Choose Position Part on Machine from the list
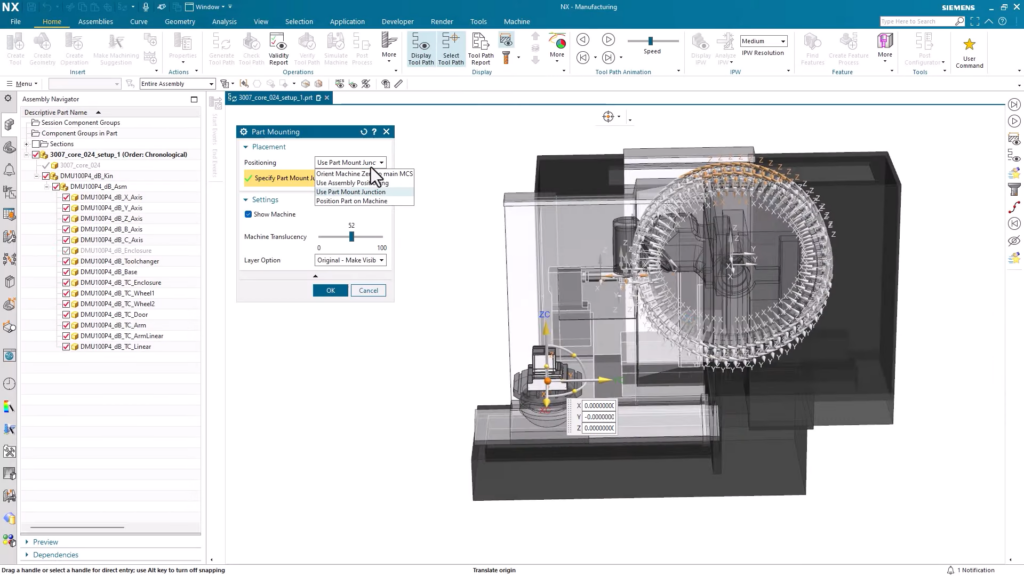This screenshot has width=1024, height=576. pyautogui.click(x=350, y=202)
